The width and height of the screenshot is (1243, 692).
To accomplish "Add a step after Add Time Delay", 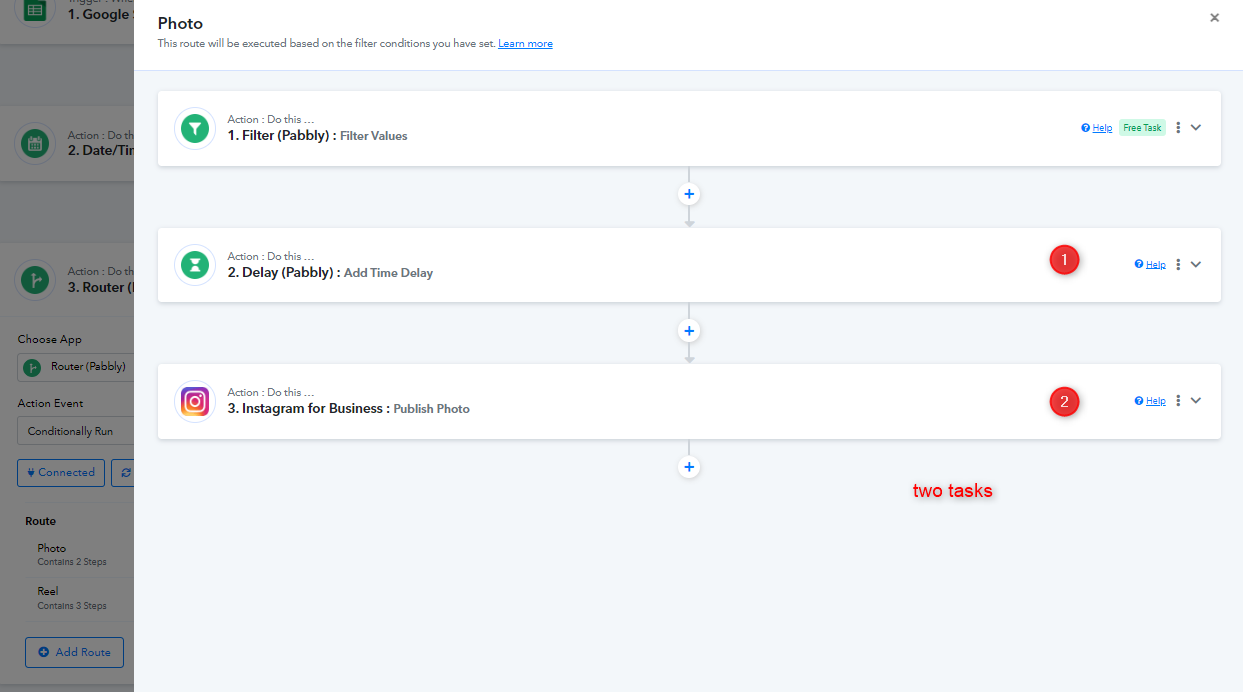I will coord(689,330).
